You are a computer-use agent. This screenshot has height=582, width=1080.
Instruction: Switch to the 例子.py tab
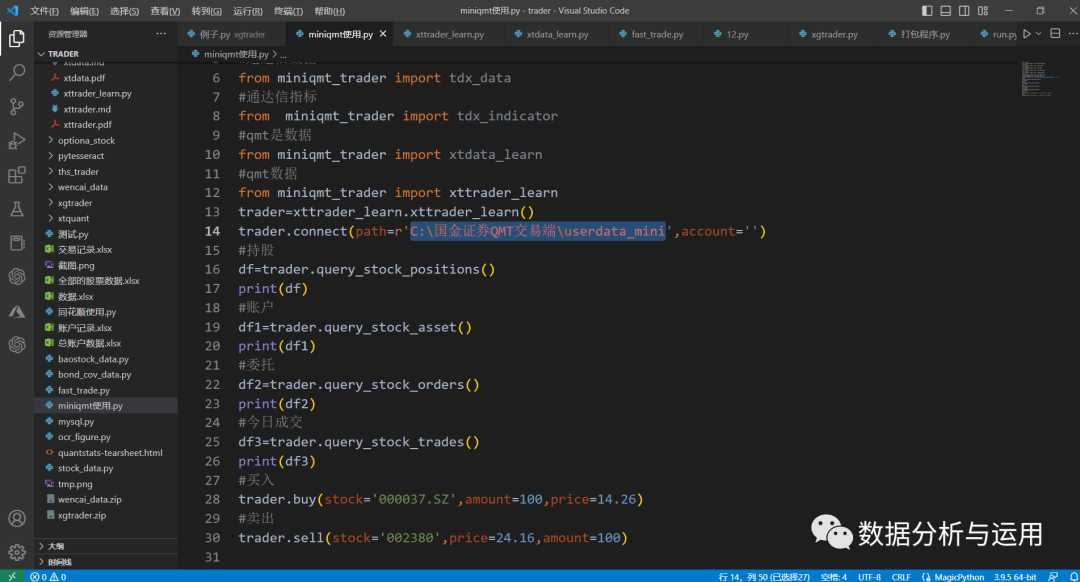(231, 34)
